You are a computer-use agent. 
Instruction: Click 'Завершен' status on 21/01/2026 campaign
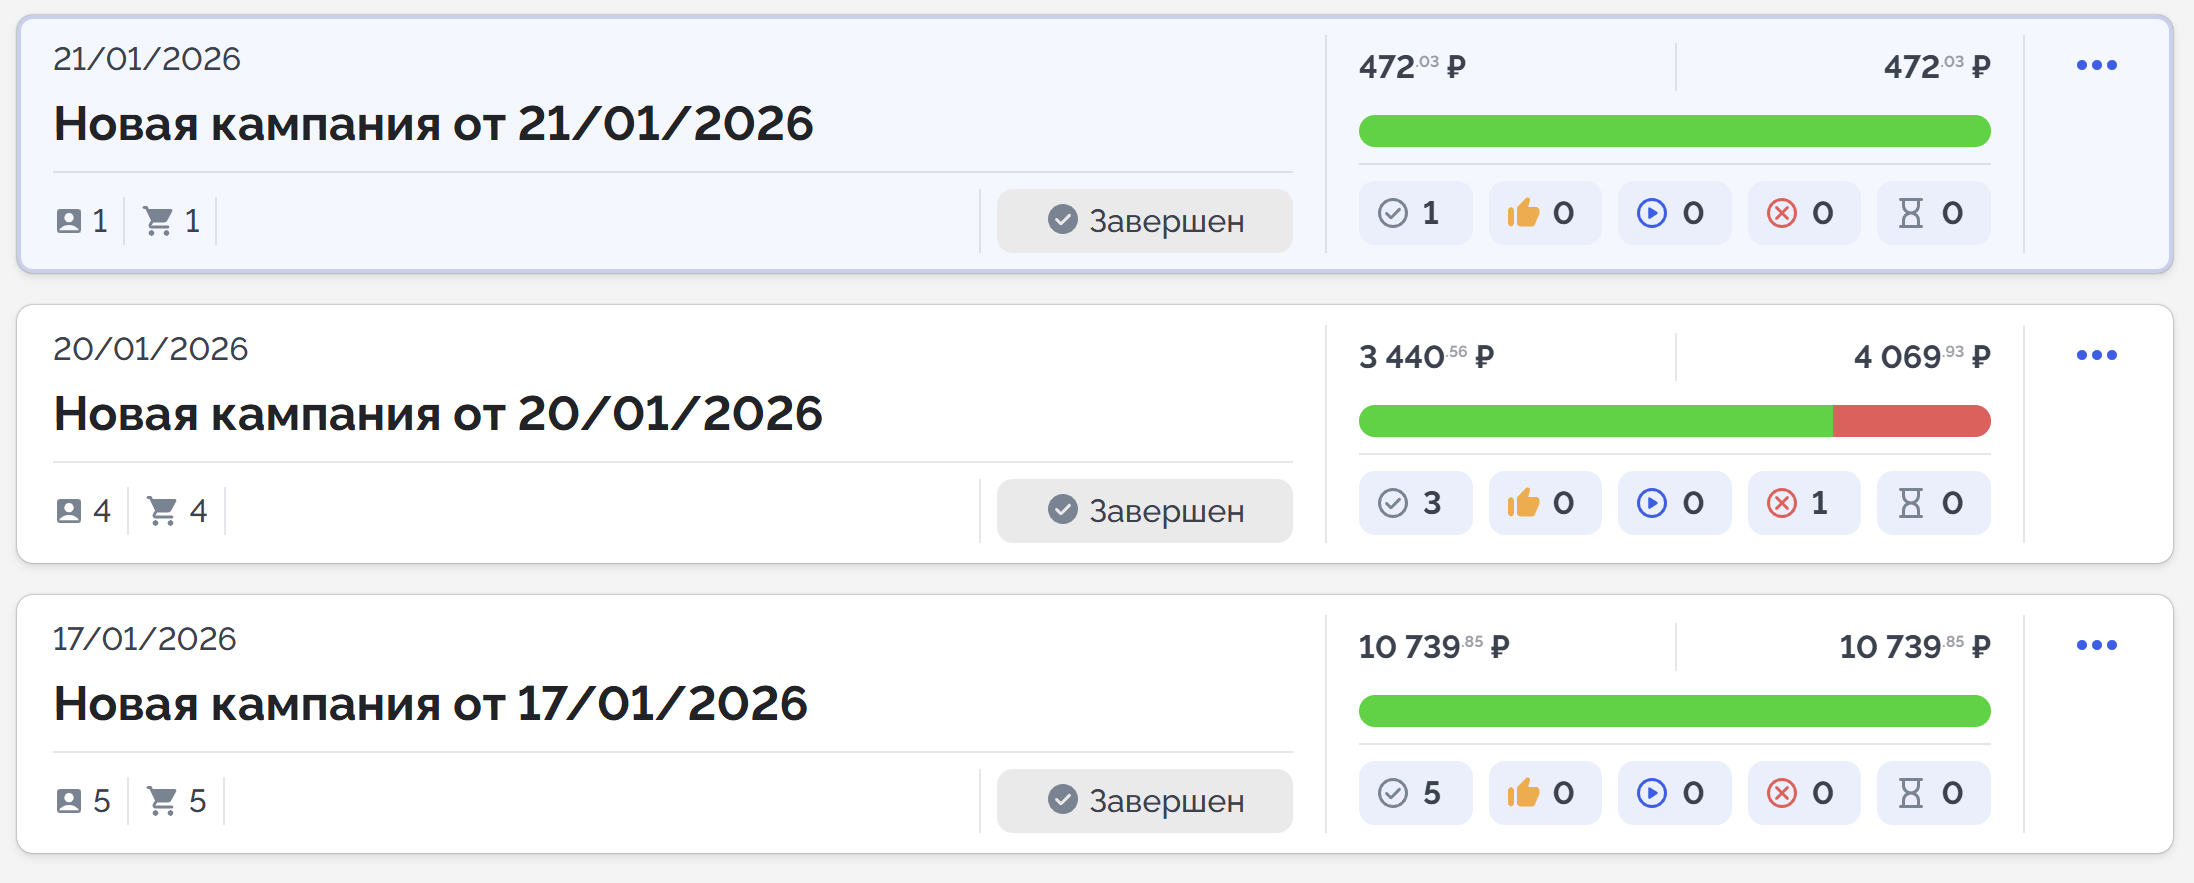click(1144, 221)
